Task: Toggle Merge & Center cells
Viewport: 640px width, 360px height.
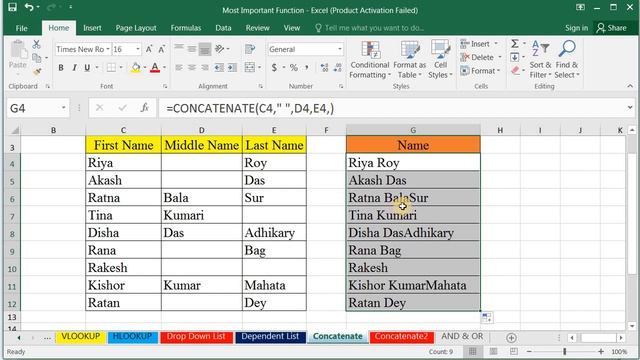Action: pyautogui.click(x=250, y=67)
